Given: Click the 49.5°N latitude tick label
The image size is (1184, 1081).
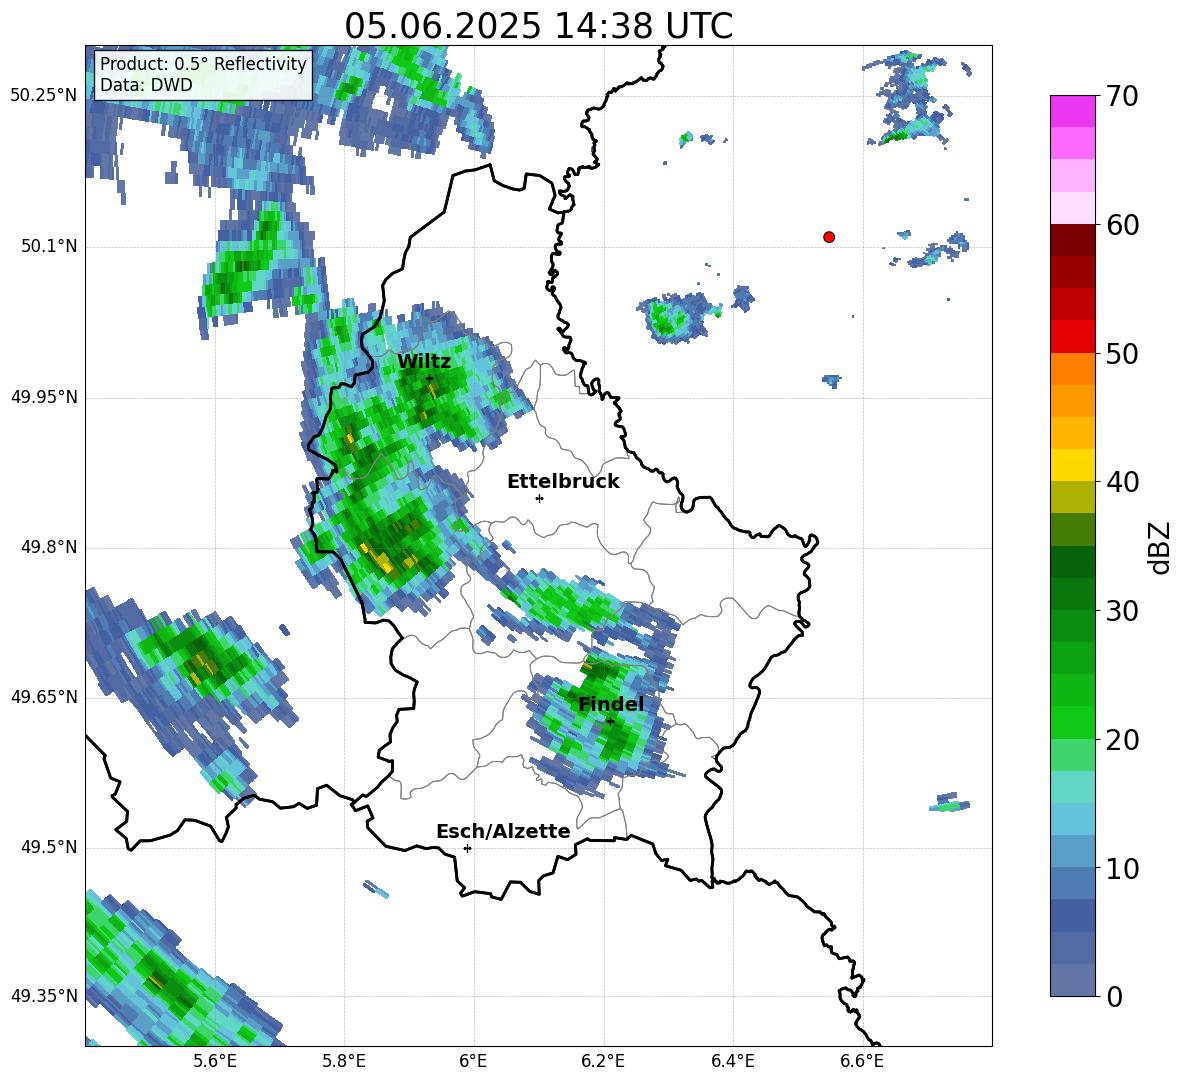Looking at the screenshot, I should tap(49, 848).
